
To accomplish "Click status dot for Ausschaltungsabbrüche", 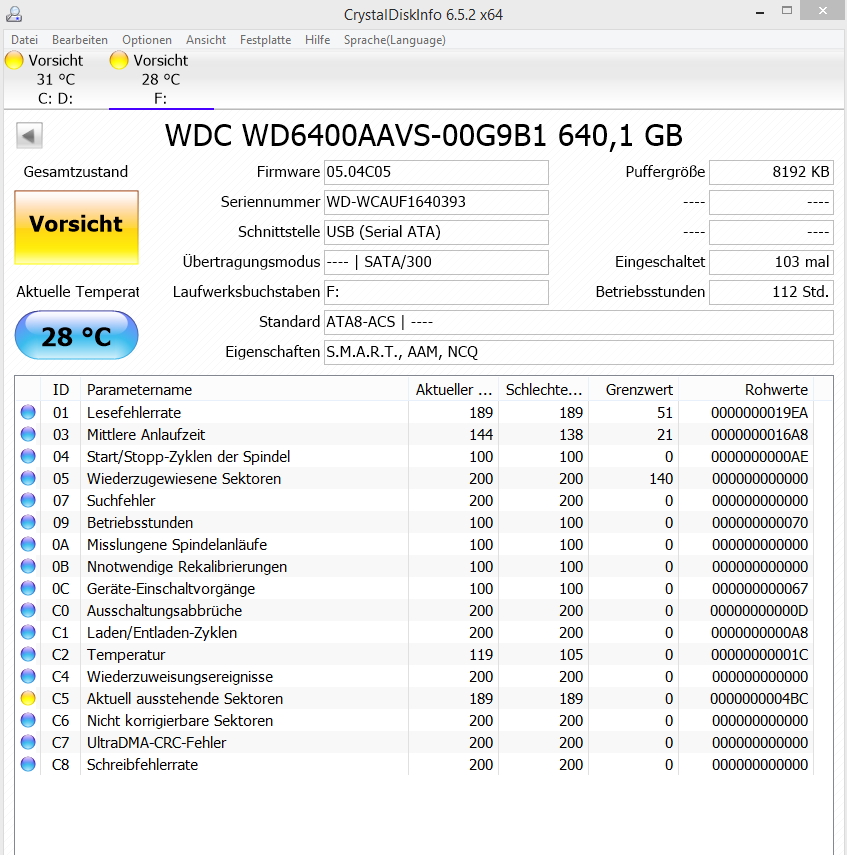I will [28, 610].
